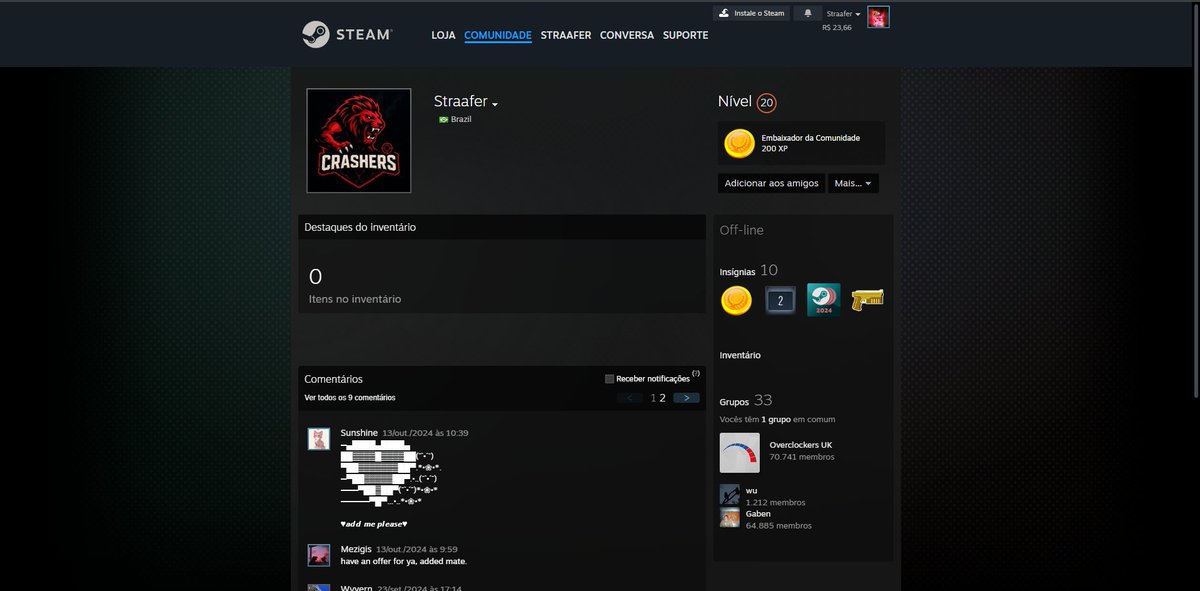Image resolution: width=1200 pixels, height=591 pixels.
Task: Open the SUPORTE menu
Action: (685, 35)
